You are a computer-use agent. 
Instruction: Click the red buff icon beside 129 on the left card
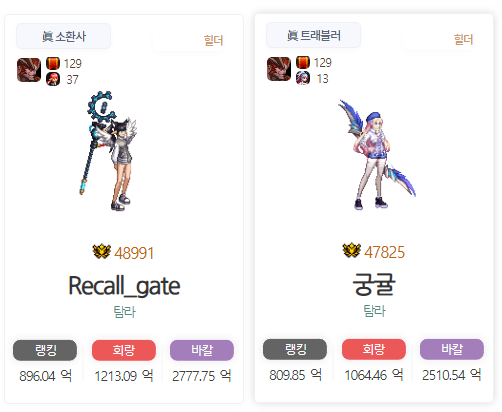pyautogui.click(x=53, y=63)
